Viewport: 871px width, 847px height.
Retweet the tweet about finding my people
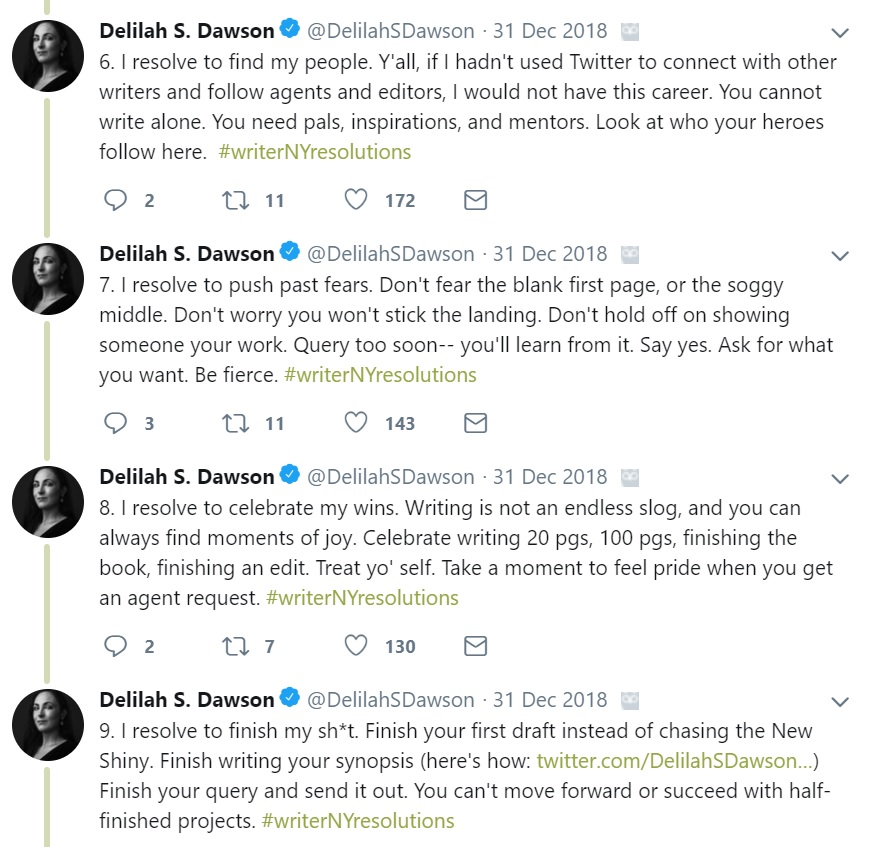coord(235,201)
